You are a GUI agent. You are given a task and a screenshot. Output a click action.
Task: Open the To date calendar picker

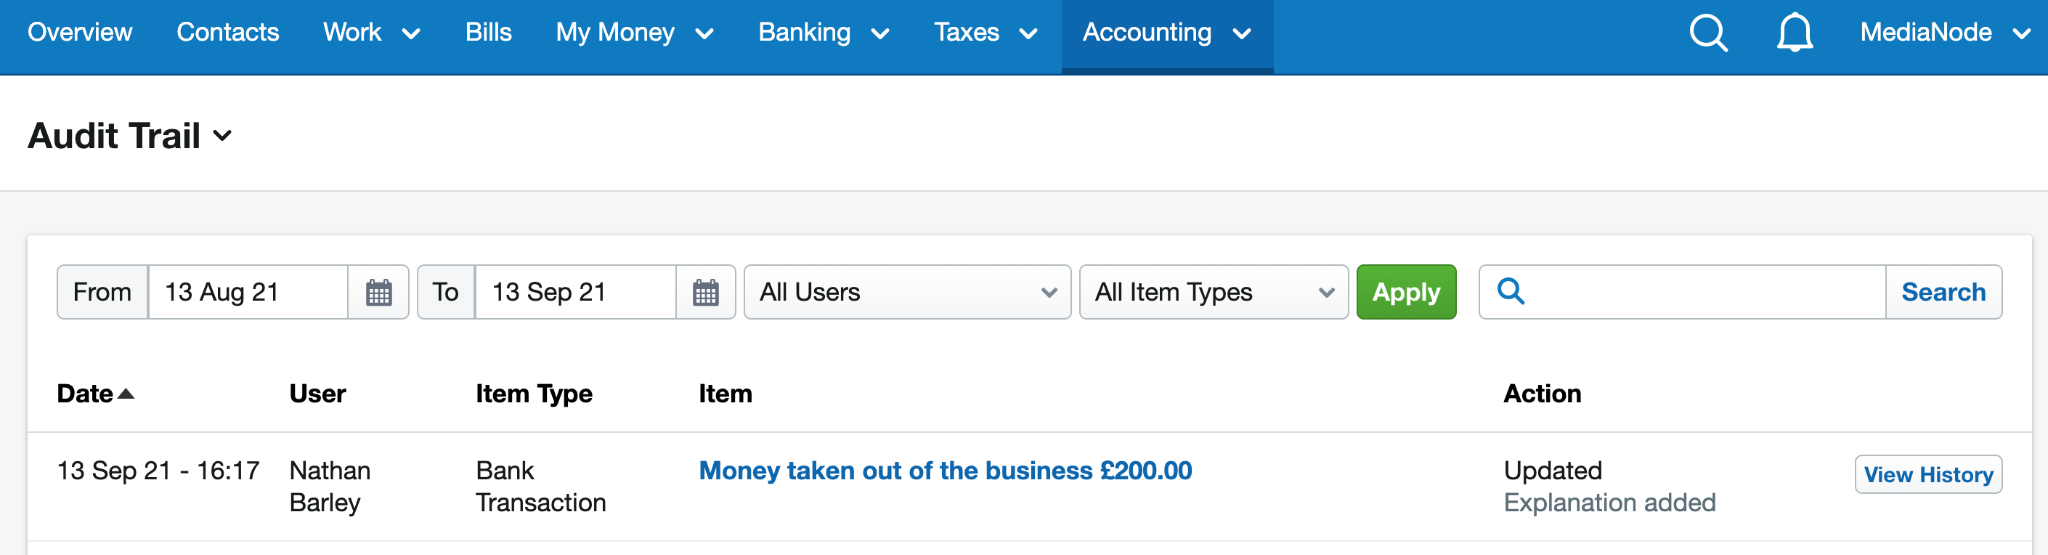pyautogui.click(x=706, y=292)
